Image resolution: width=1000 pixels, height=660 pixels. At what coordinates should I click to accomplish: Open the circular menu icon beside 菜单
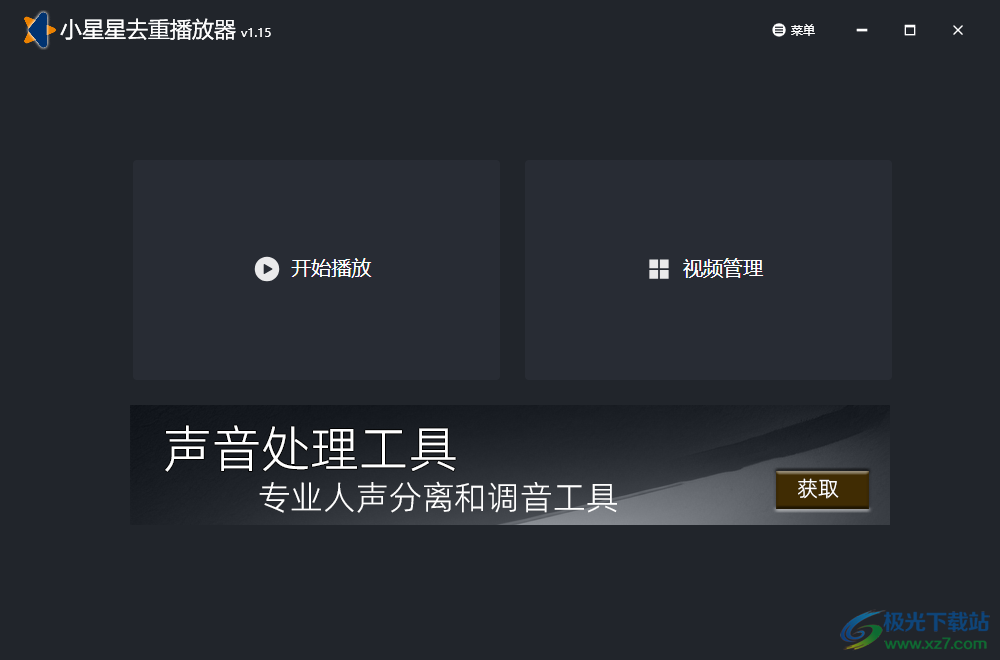[x=779, y=30]
